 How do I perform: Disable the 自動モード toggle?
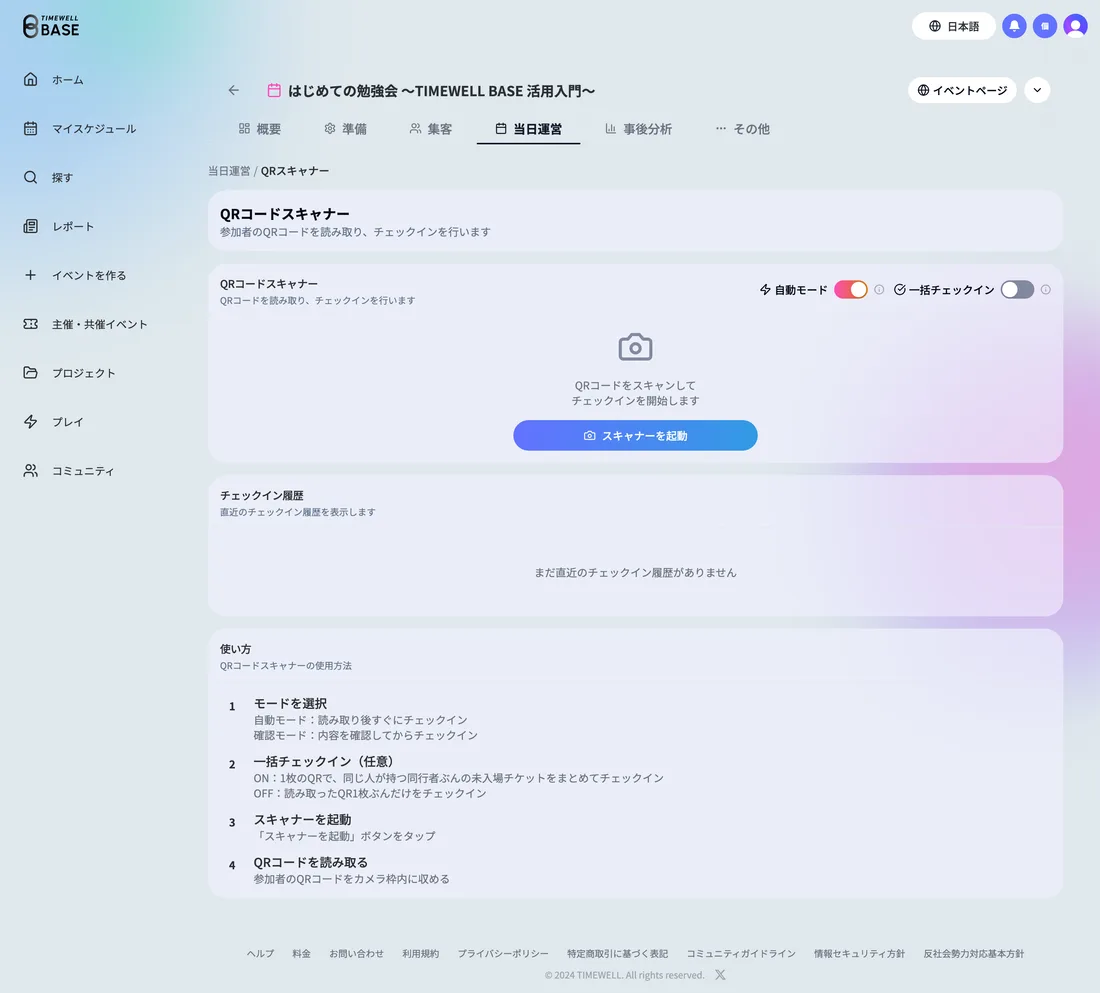(850, 289)
